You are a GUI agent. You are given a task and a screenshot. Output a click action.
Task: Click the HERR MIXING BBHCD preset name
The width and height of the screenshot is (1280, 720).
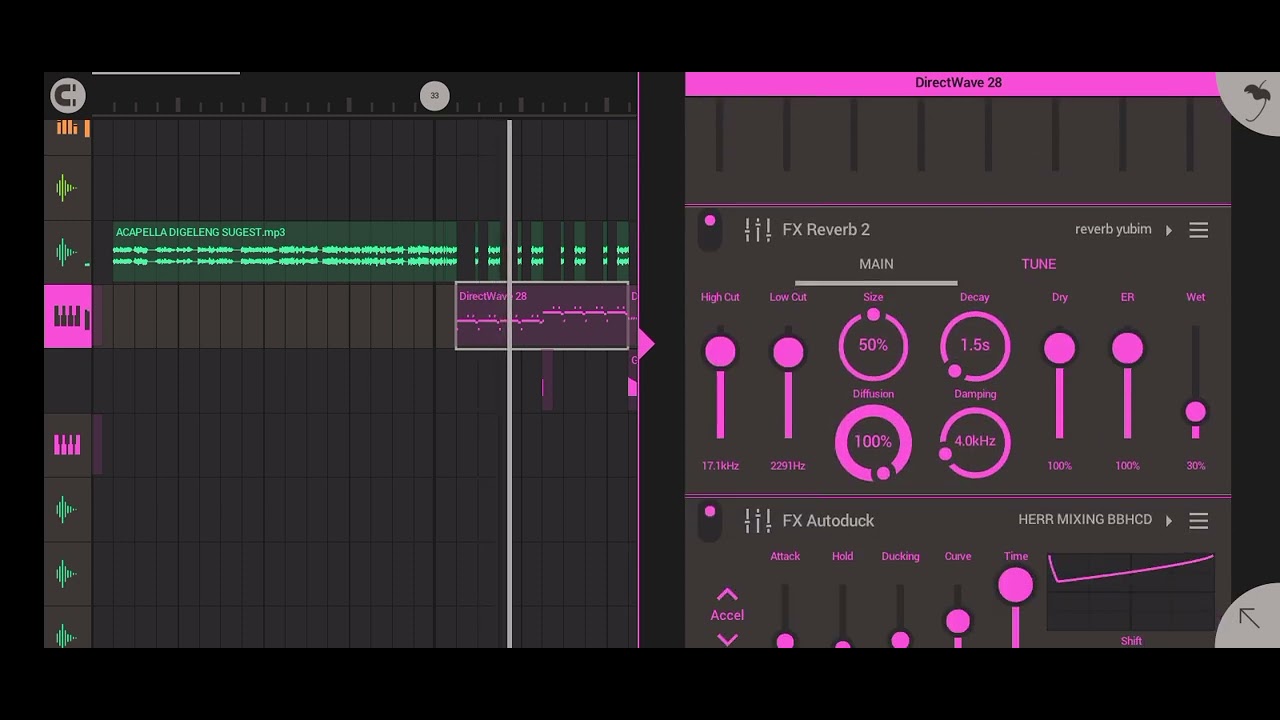point(1085,520)
